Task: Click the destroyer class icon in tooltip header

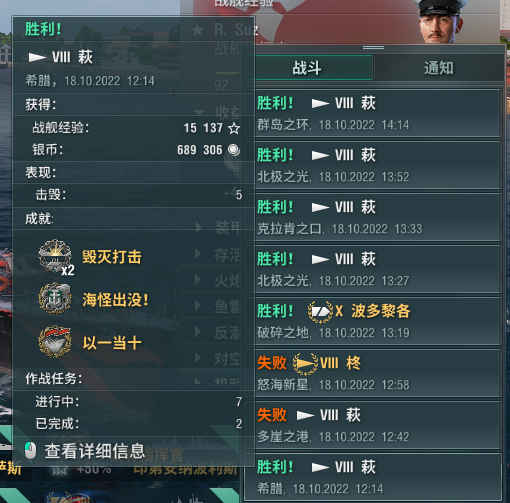Action: 37,58
